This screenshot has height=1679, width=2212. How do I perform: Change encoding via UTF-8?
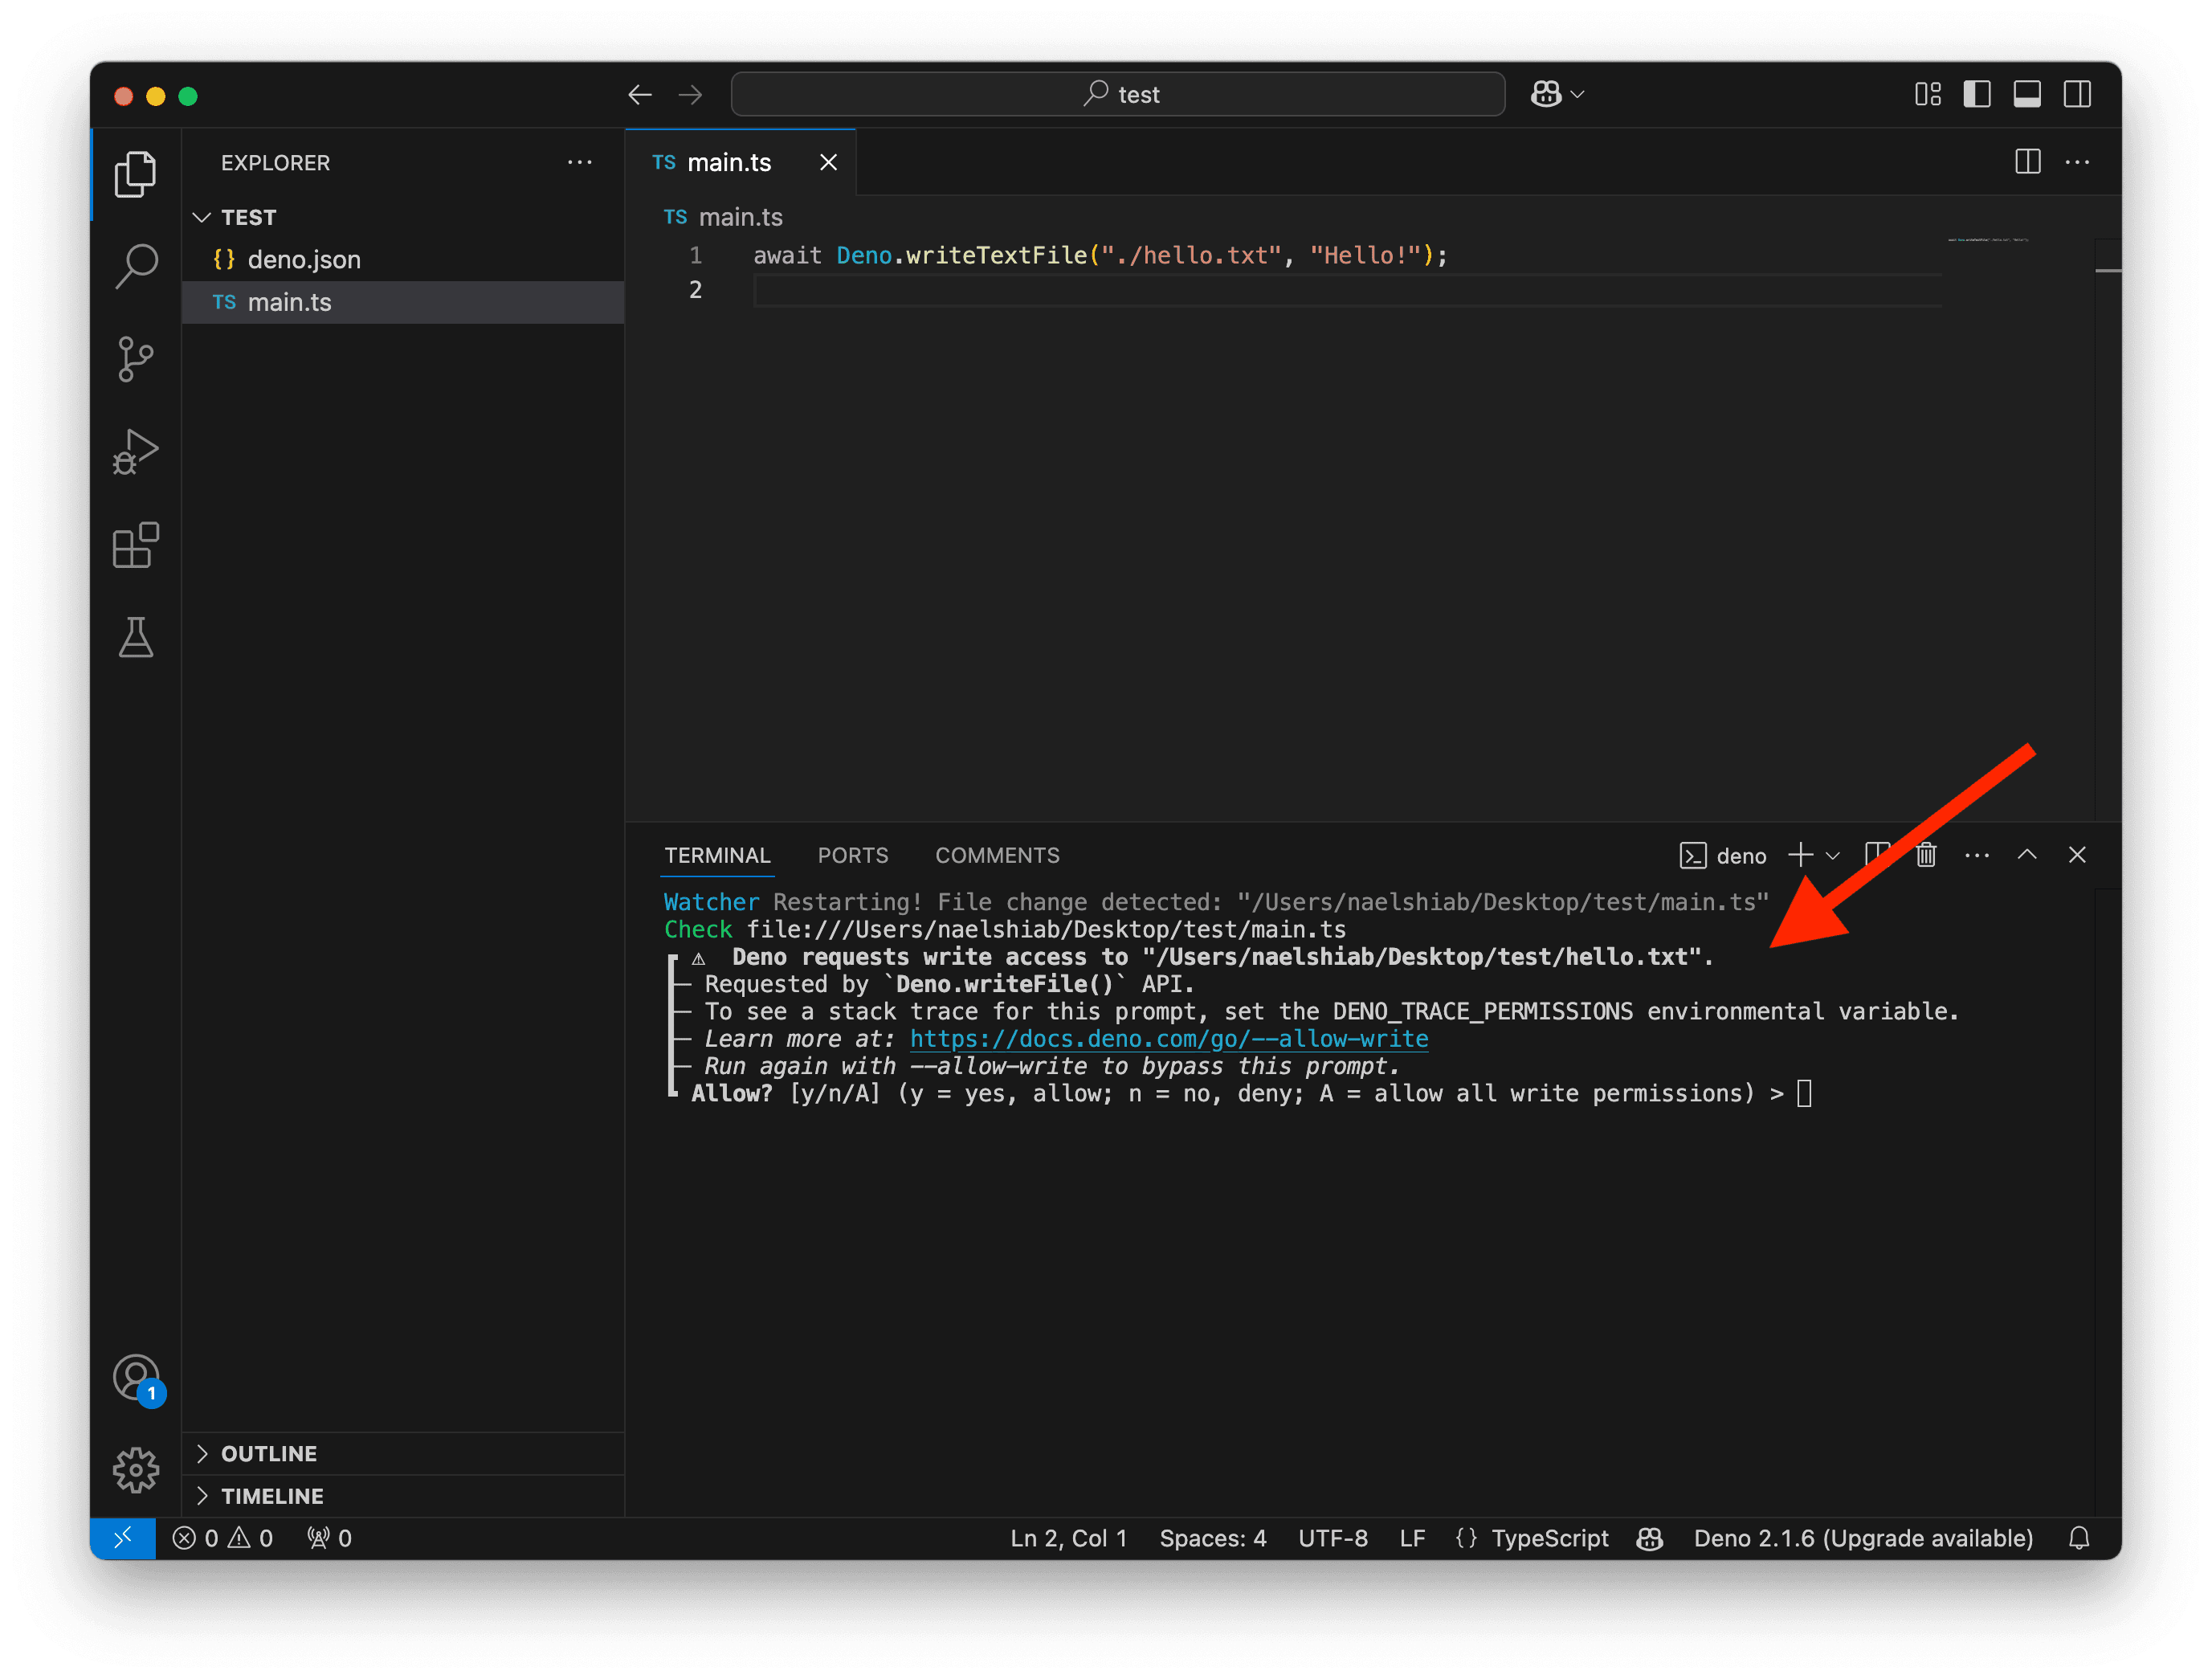pyautogui.click(x=1332, y=1538)
